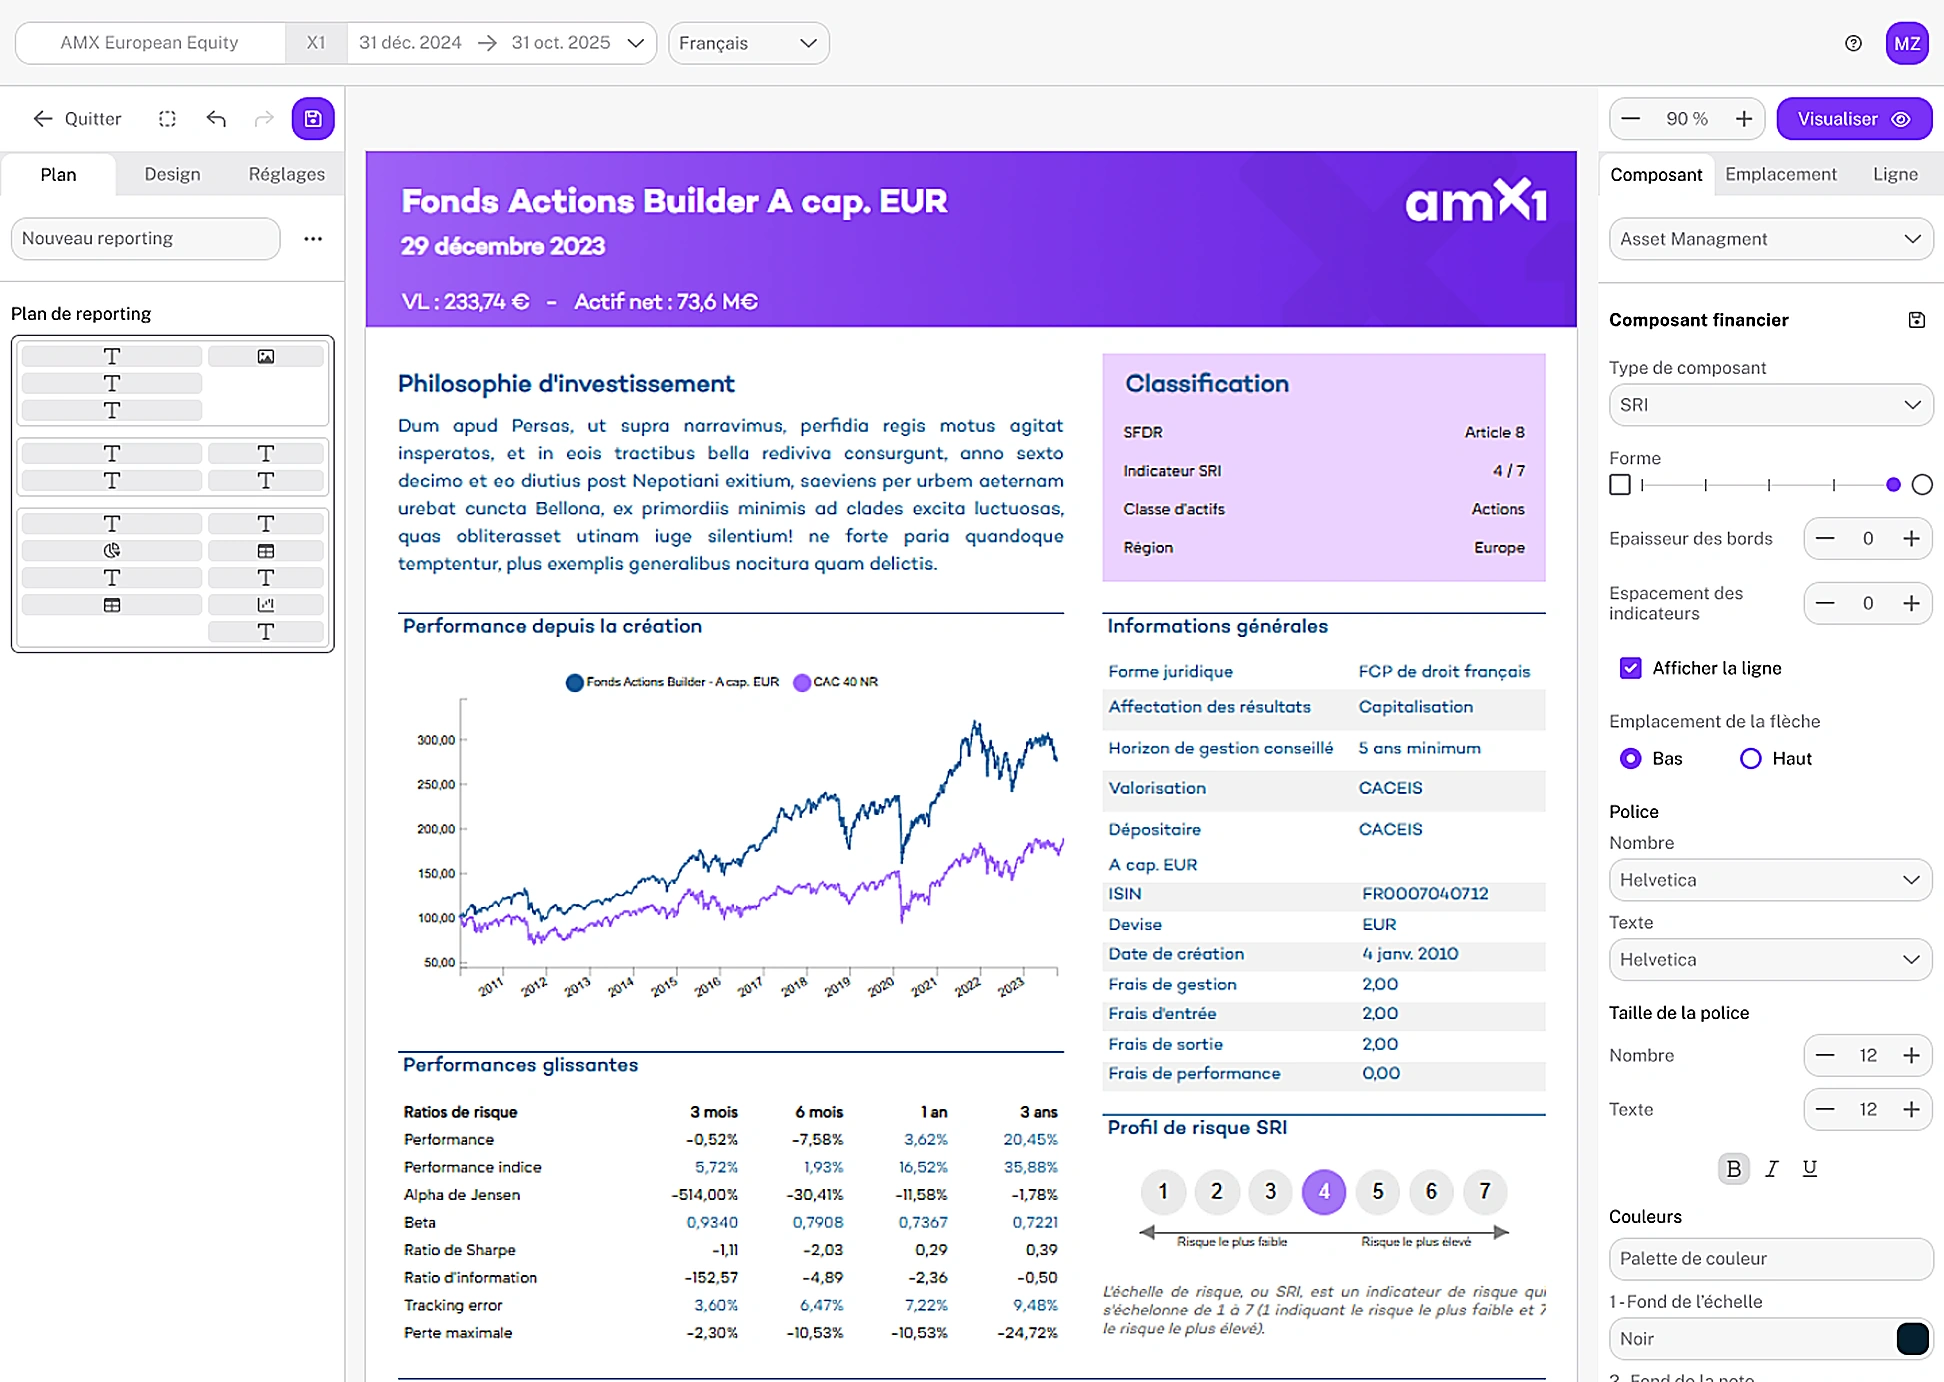Image resolution: width=1944 pixels, height=1382 pixels.
Task: Decrease Texte font size
Action: (x=1825, y=1110)
